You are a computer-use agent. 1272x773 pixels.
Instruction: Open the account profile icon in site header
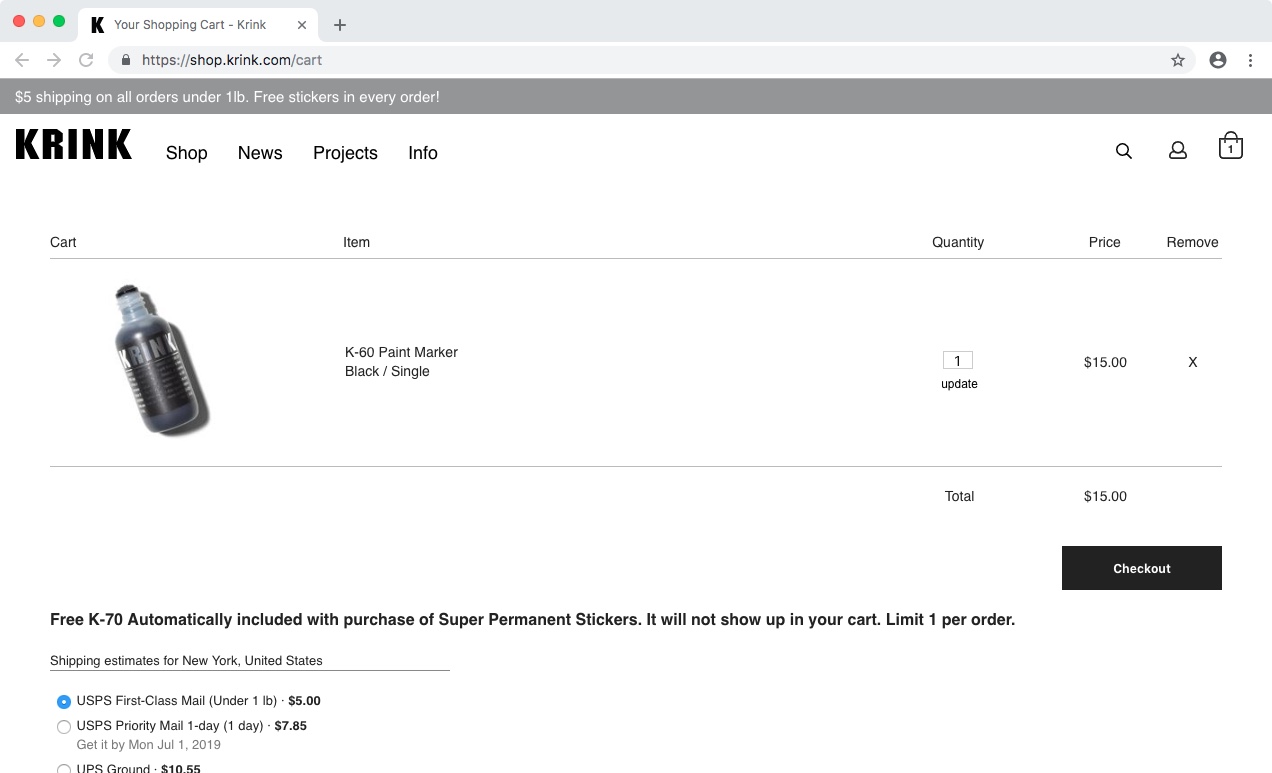click(x=1178, y=151)
